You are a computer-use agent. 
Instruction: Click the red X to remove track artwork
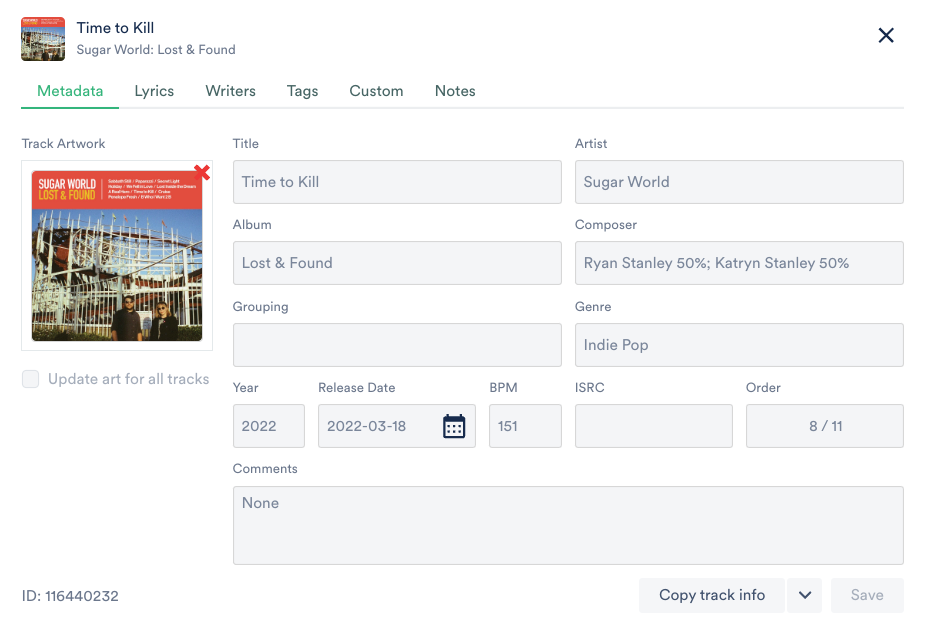point(201,173)
